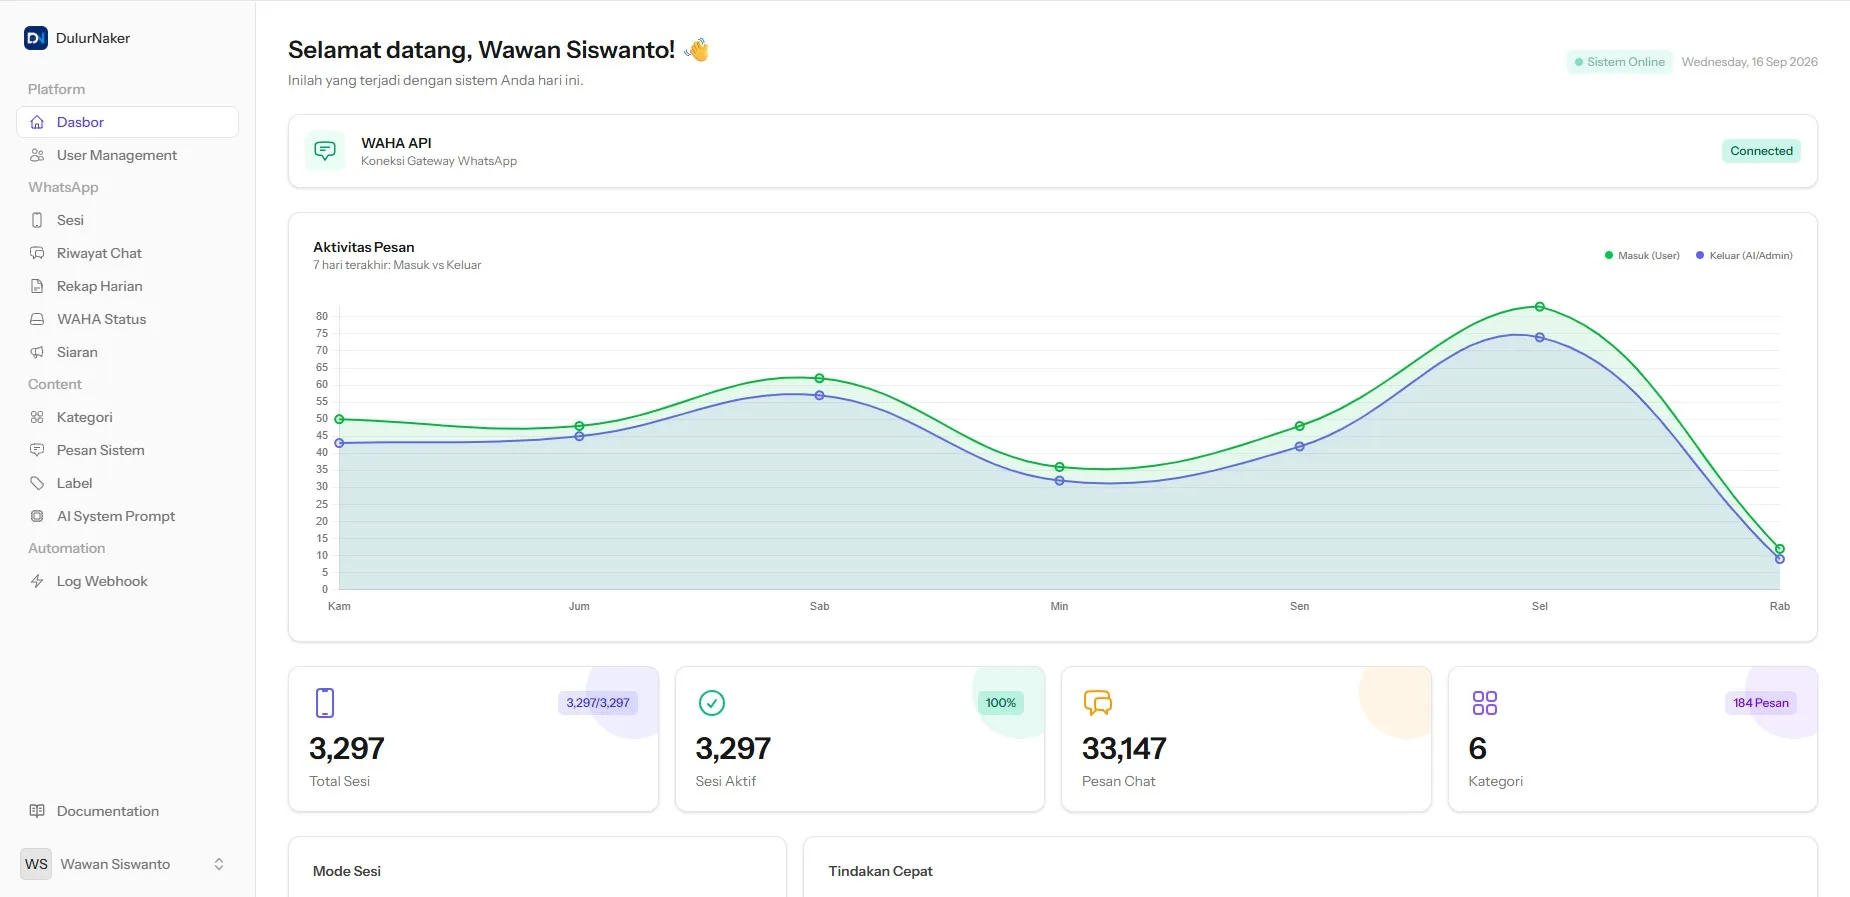
Task: Toggle Masuk (User) legend series
Action: [x=1642, y=256]
